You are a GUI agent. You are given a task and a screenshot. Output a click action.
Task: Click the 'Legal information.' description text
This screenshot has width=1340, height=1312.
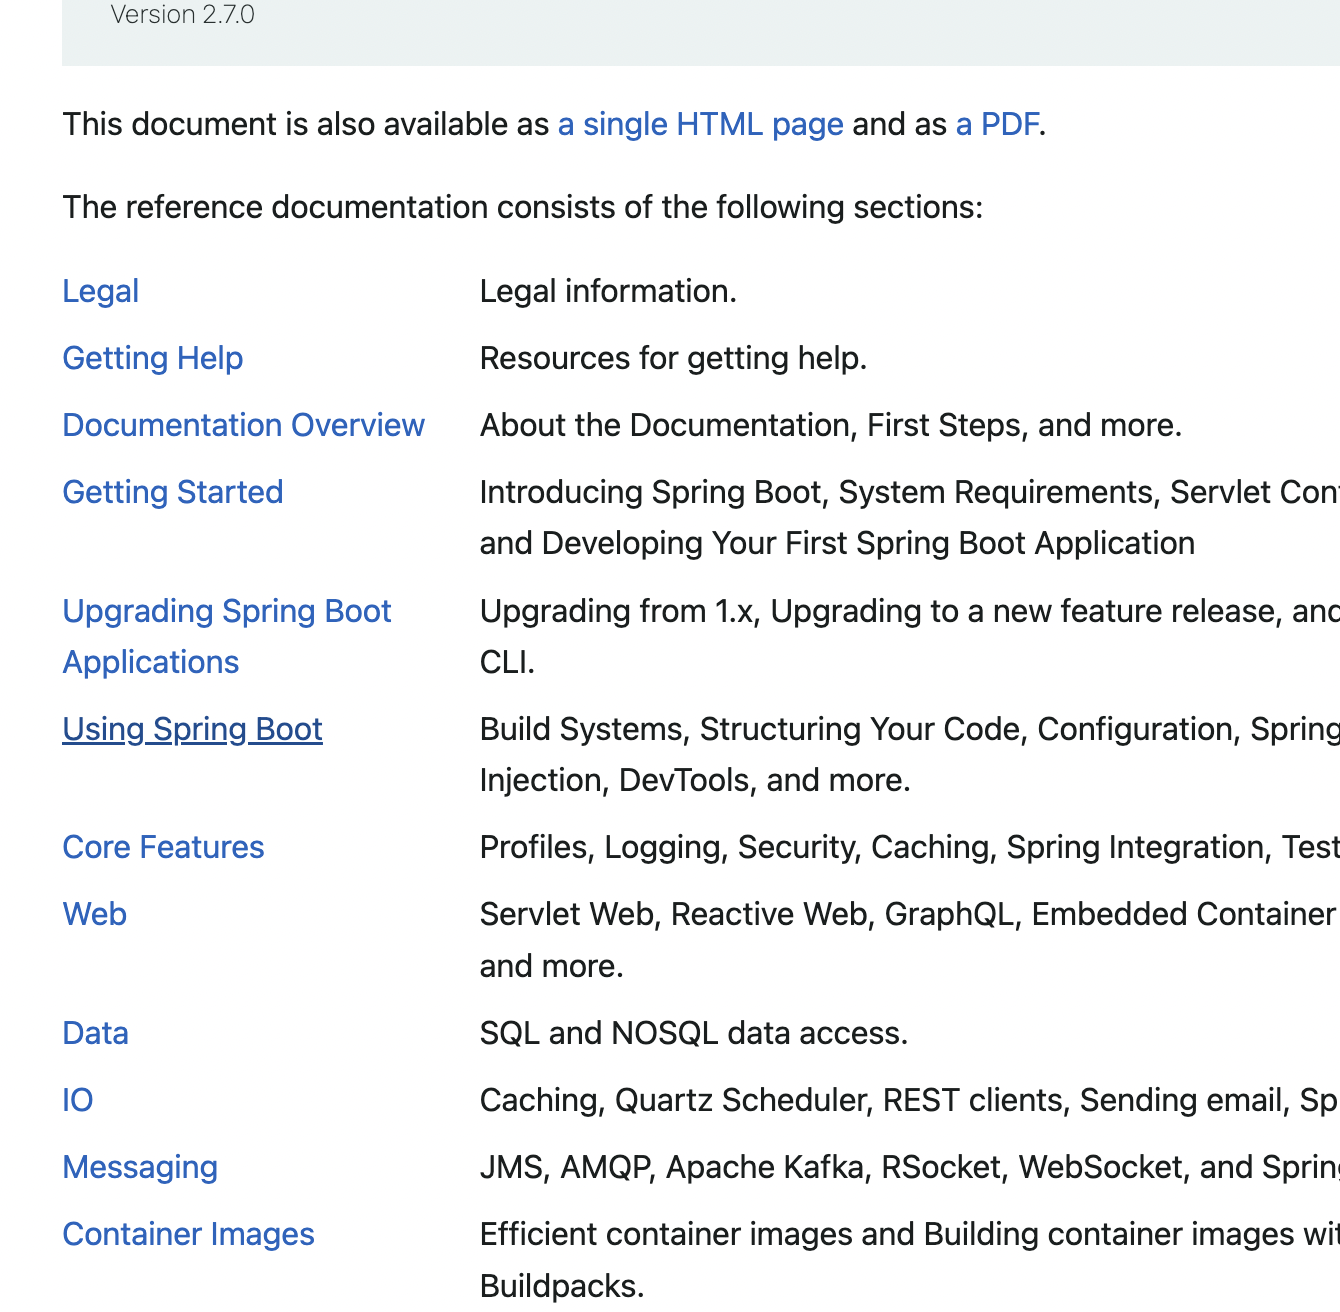pos(608,291)
